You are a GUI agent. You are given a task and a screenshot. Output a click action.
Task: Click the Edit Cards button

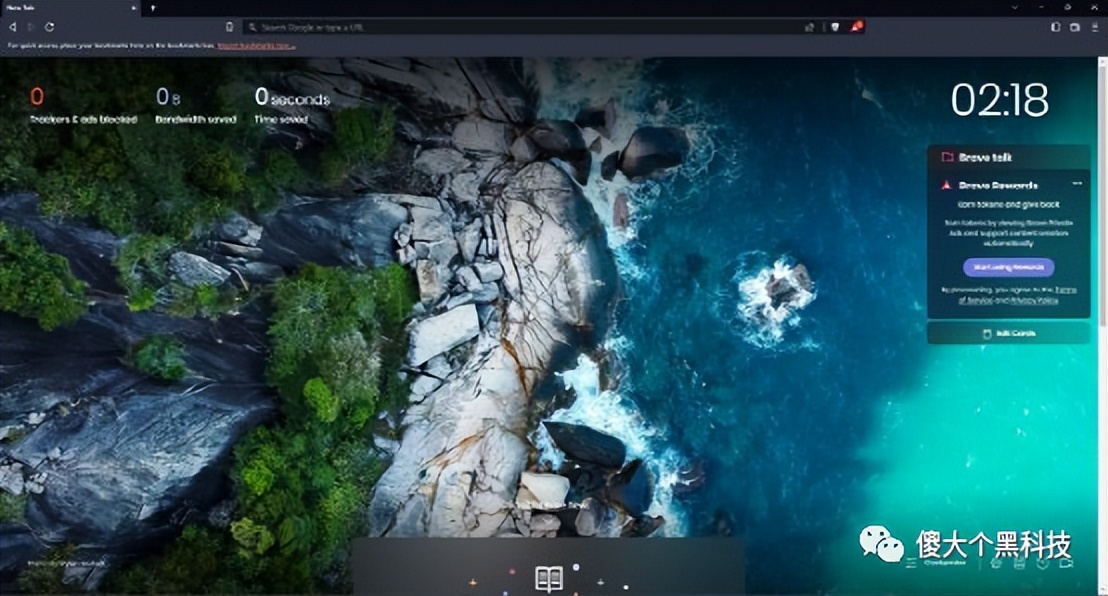click(x=1008, y=333)
